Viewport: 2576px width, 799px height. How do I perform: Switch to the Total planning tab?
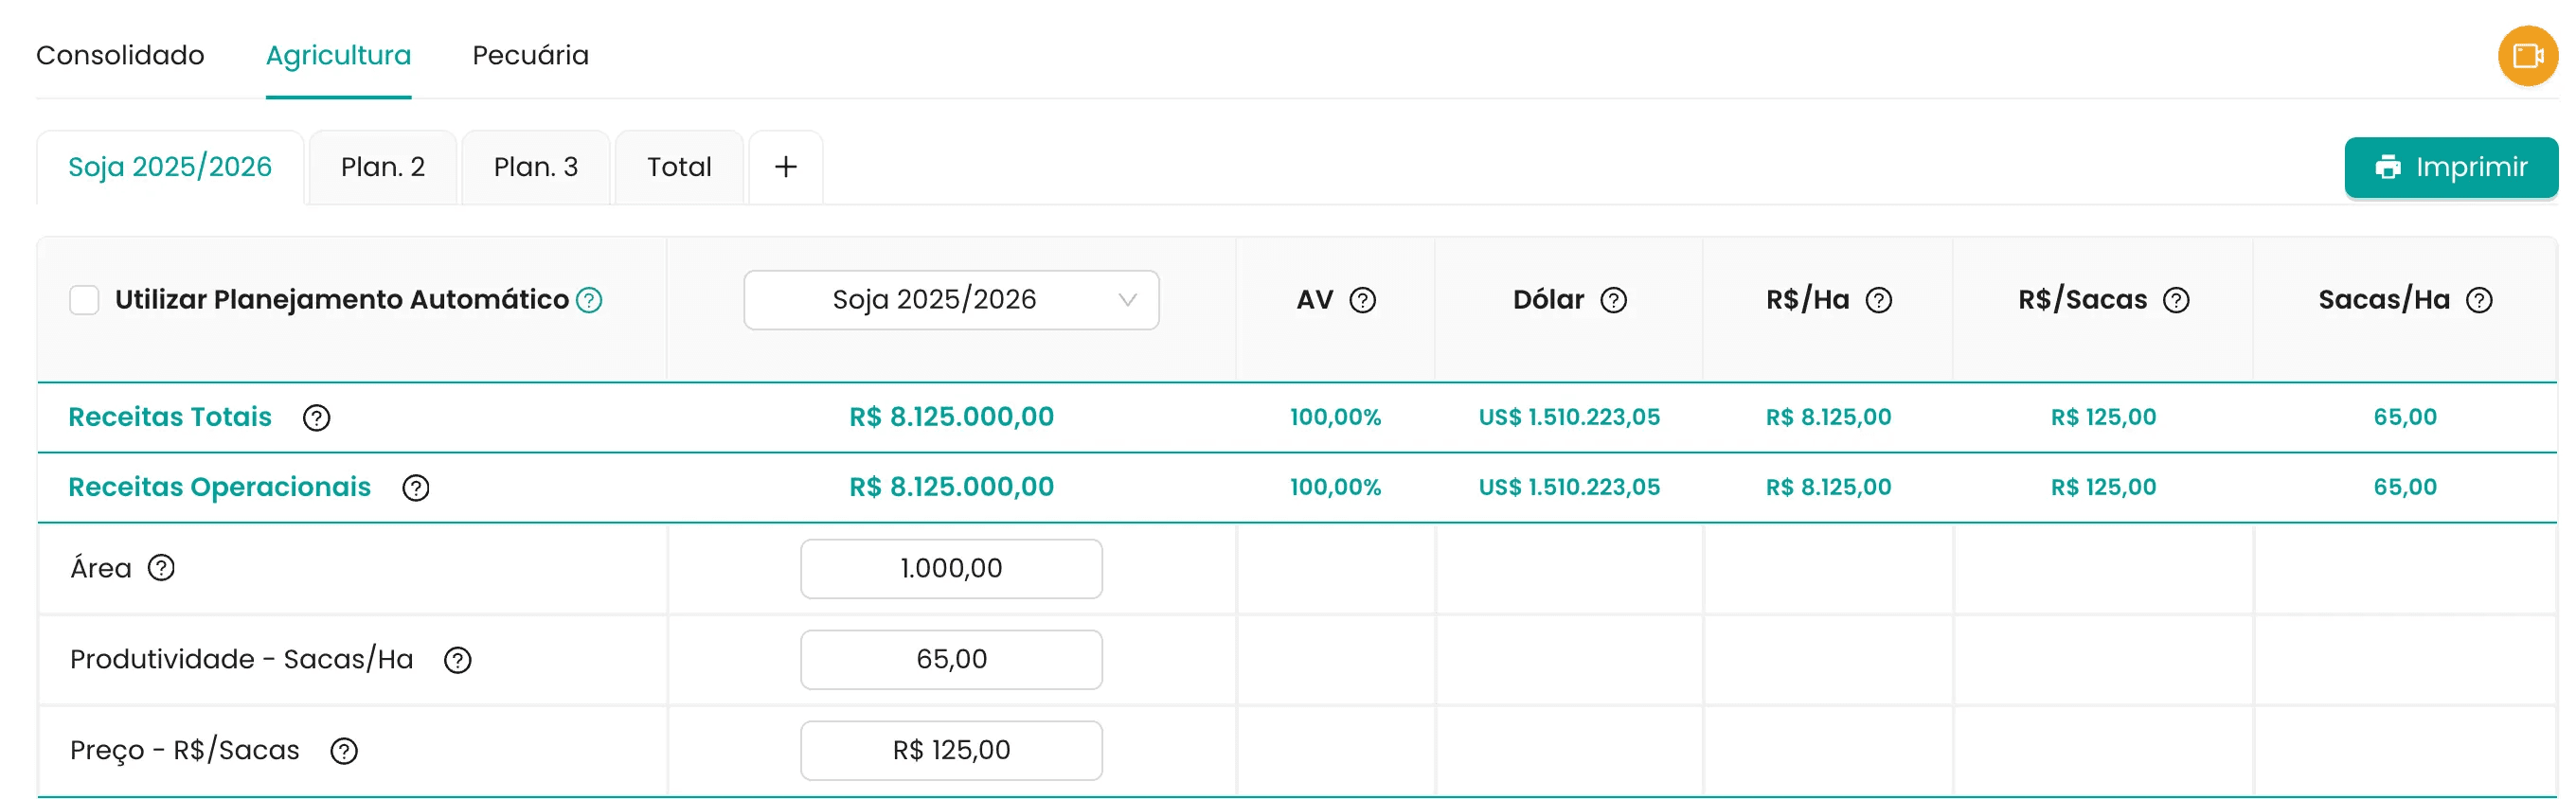(678, 167)
